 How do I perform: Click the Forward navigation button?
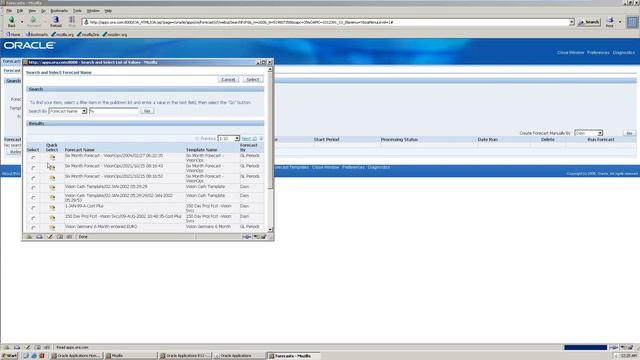point(33,21)
